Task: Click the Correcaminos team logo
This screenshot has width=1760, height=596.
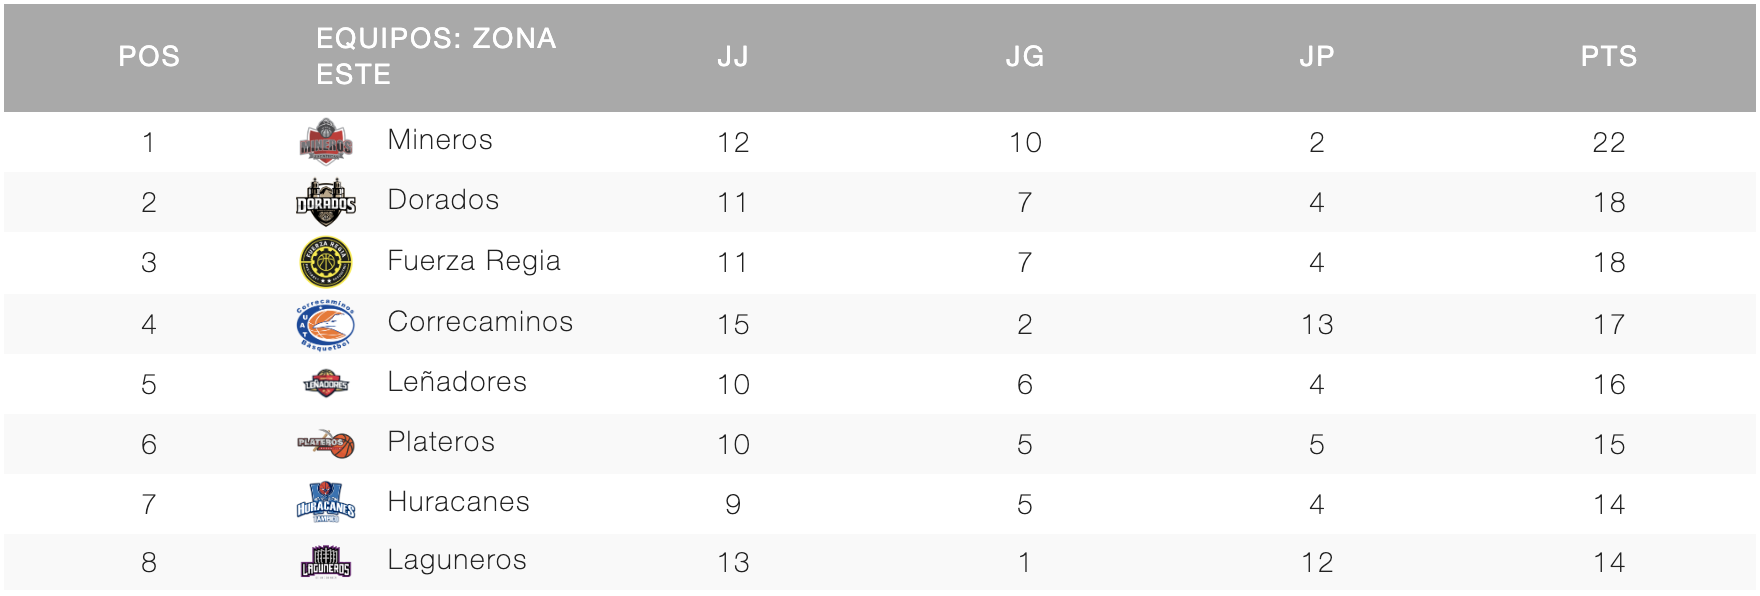Action: tap(326, 324)
